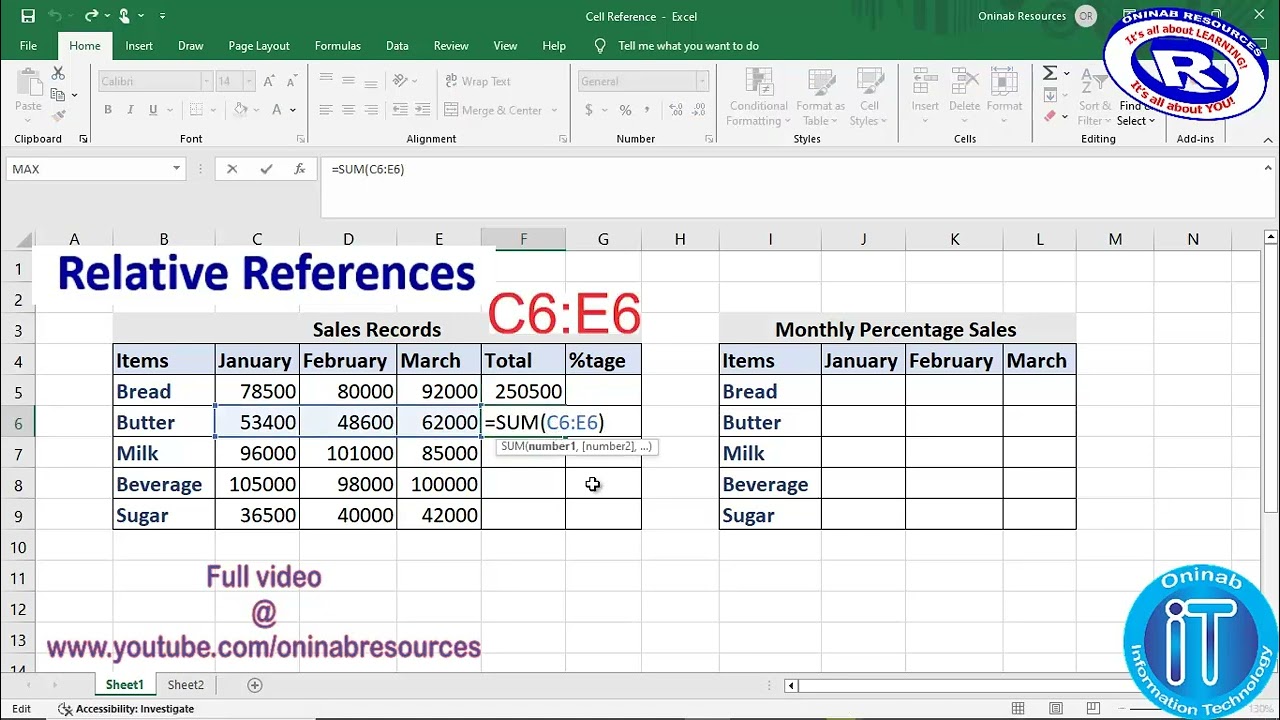Open the General number format dropdown
1280x720 pixels.
(702, 82)
